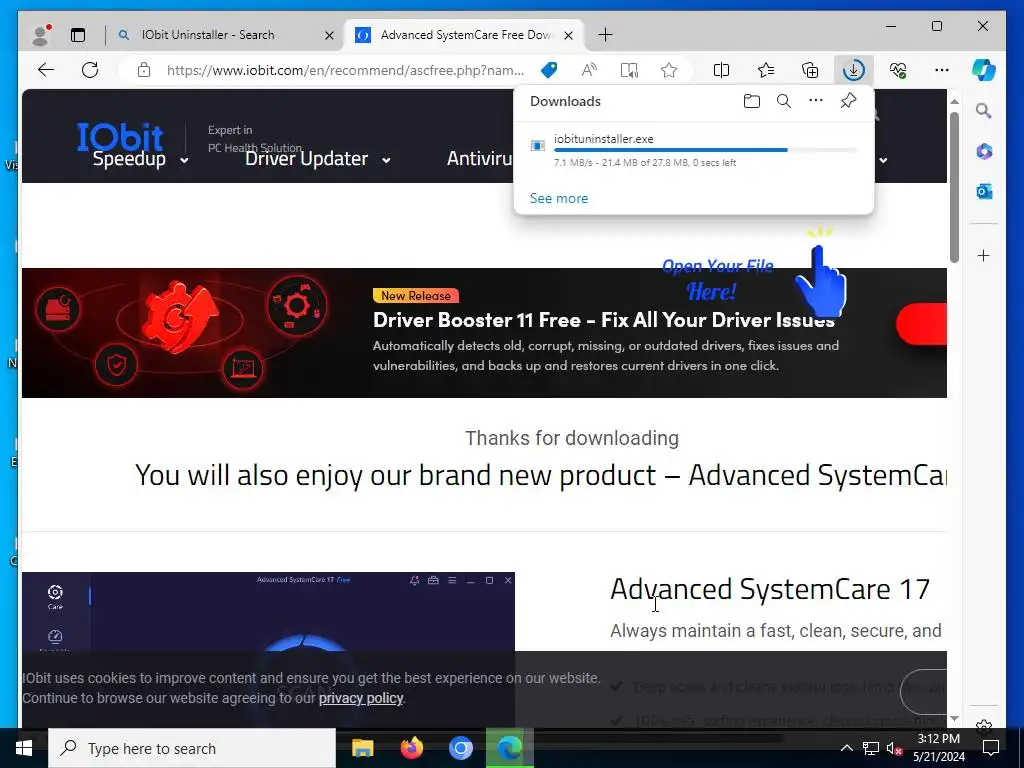Viewport: 1024px width, 768px height.
Task: Click the New Release badge
Action: point(415,296)
